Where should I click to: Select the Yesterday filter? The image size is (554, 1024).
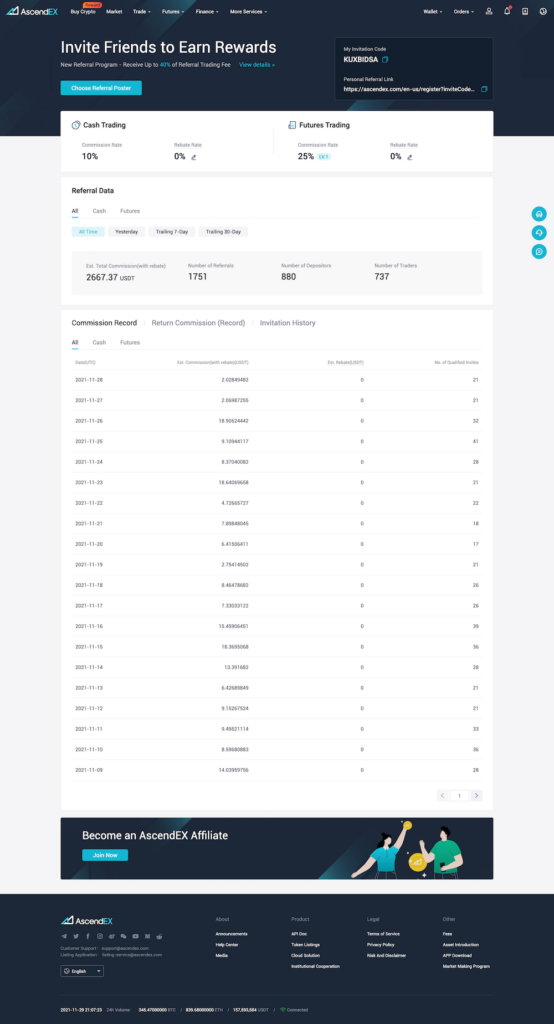pos(126,231)
